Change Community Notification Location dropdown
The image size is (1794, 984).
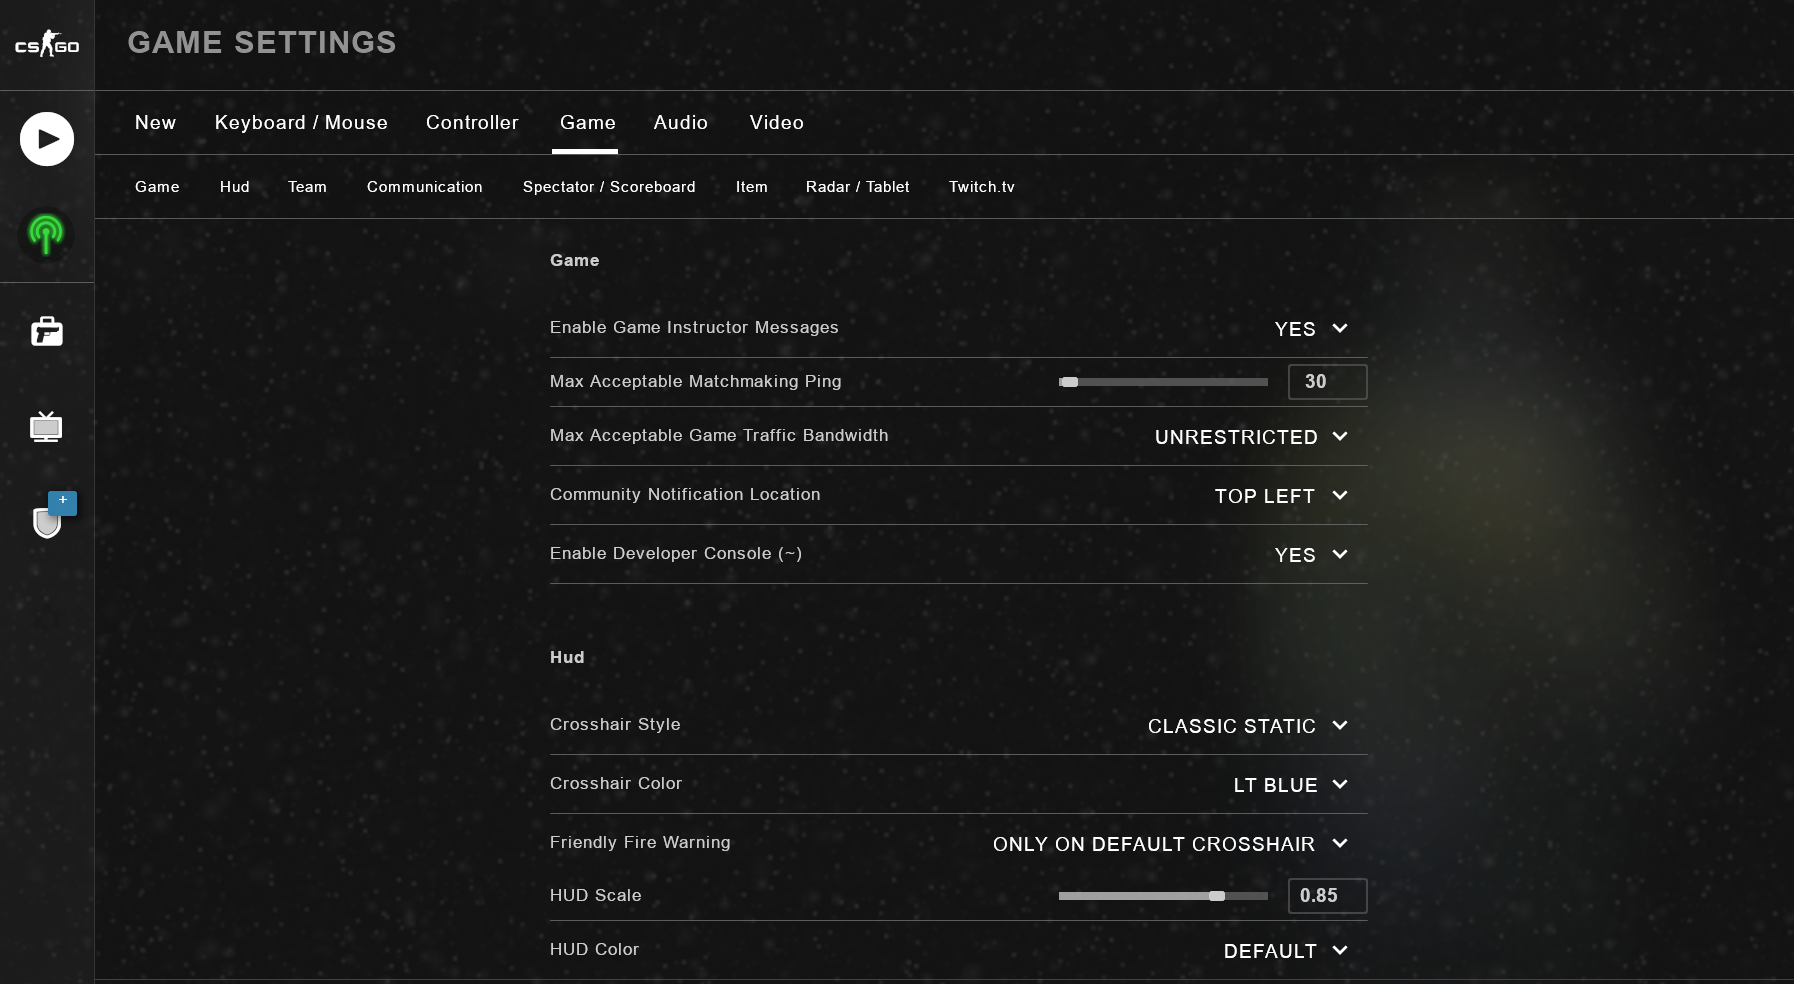(1281, 496)
